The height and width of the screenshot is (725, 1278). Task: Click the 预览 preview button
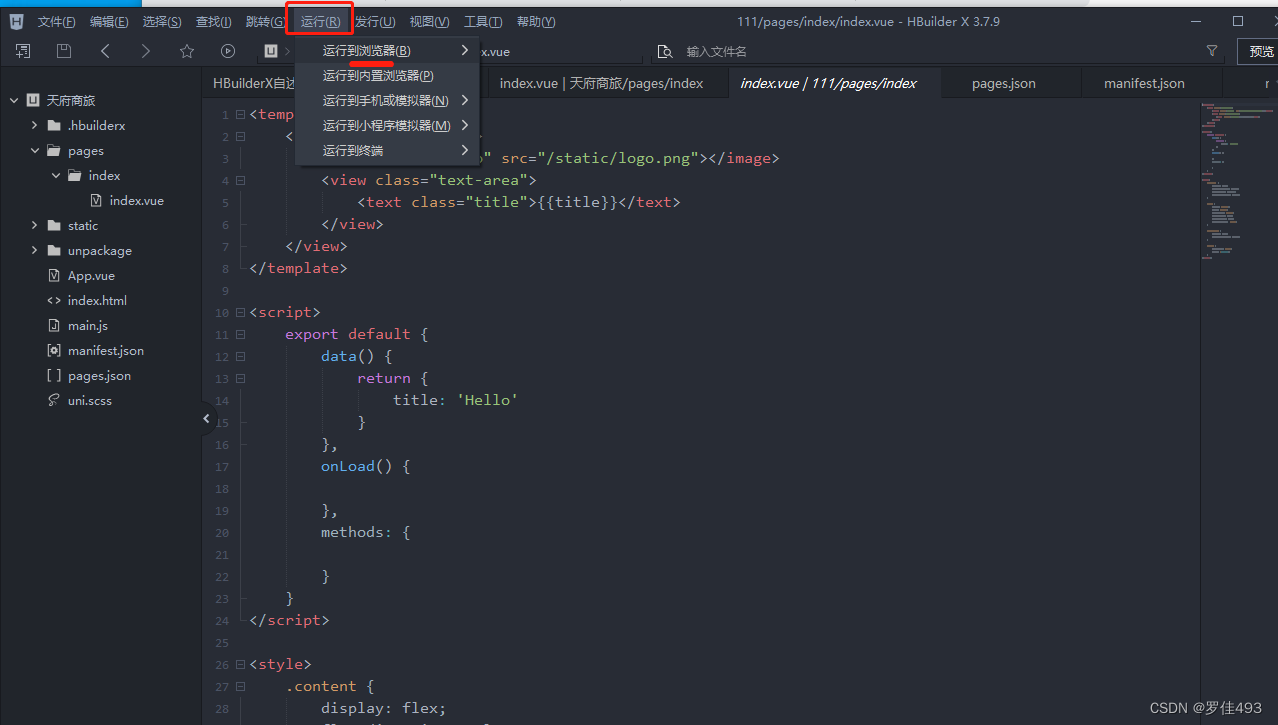[1260, 52]
